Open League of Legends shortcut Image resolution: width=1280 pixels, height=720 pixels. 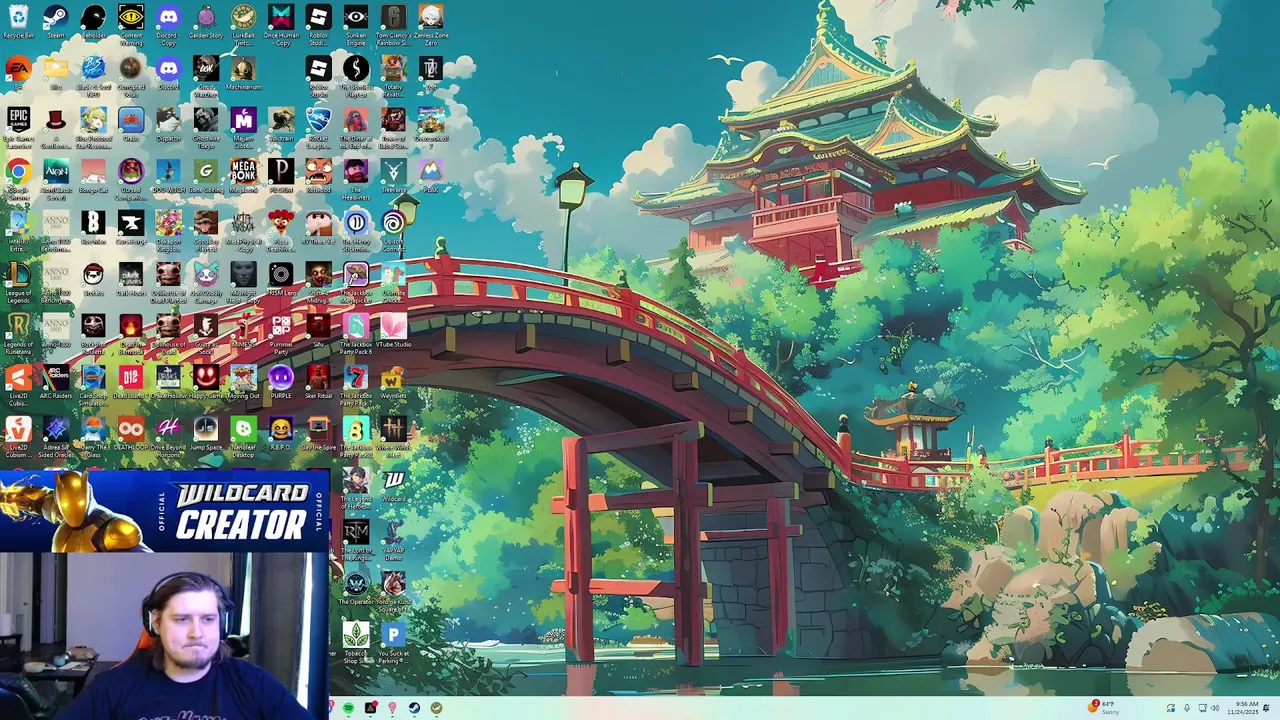click(18, 281)
